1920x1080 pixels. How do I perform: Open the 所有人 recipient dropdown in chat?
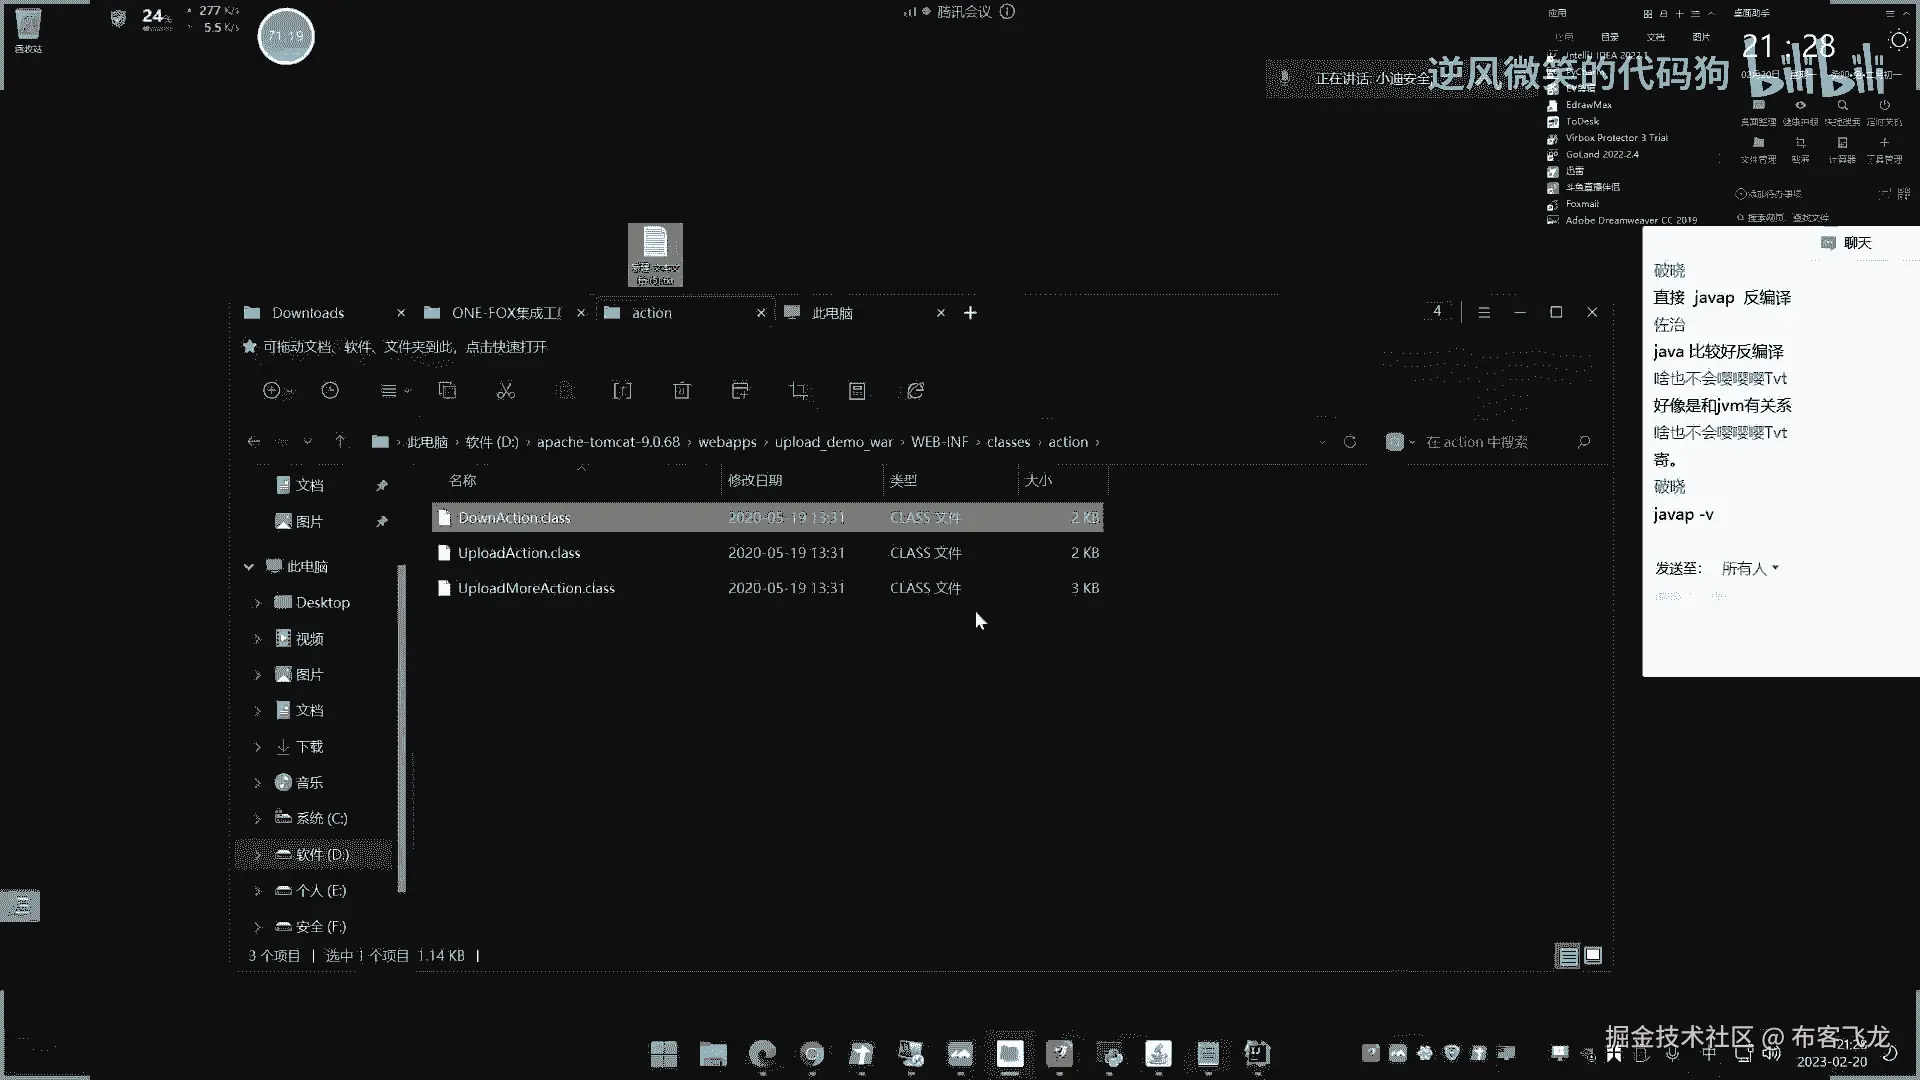pyautogui.click(x=1750, y=568)
